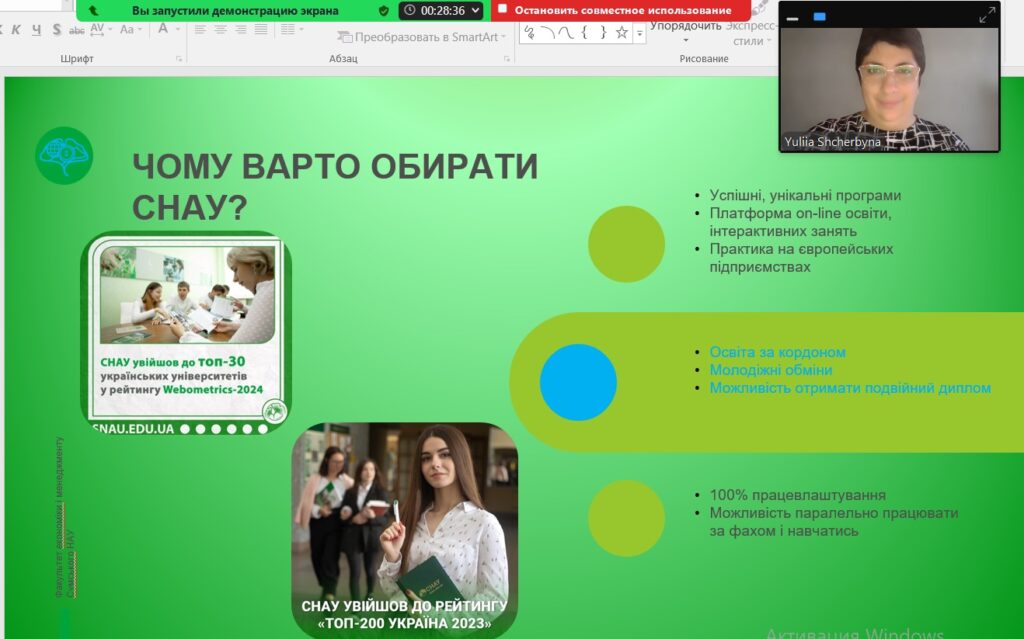Image resolution: width=1024 pixels, height=639 pixels.
Task: Switch video panel to blue thumbnail view
Action: [x=819, y=17]
